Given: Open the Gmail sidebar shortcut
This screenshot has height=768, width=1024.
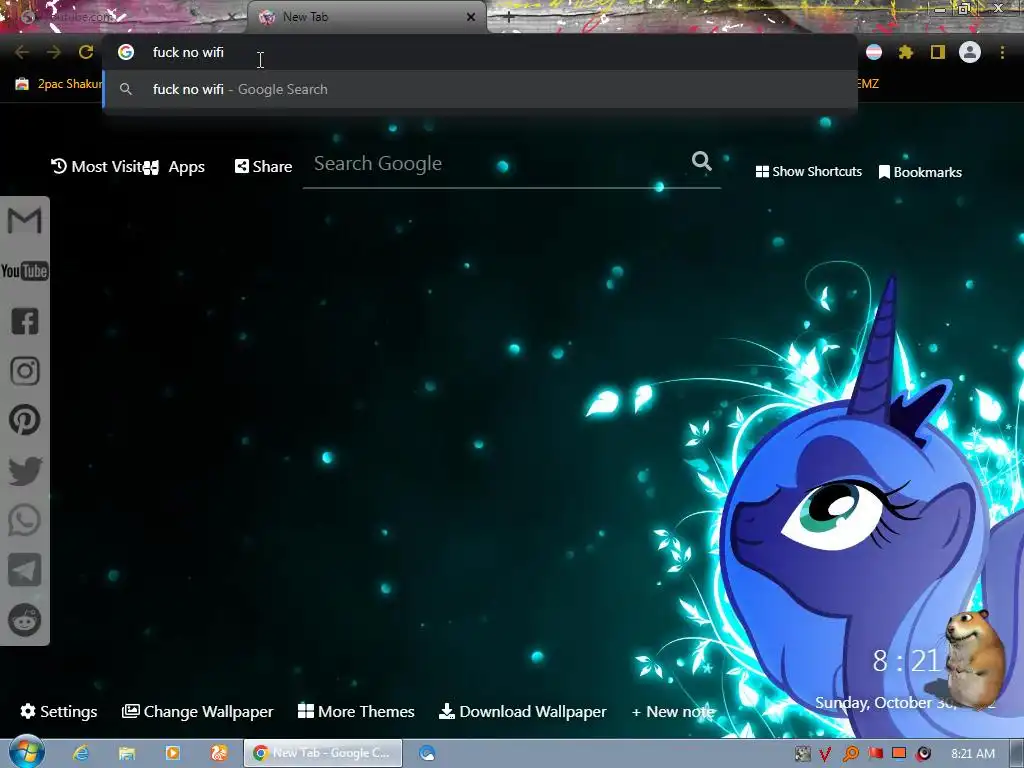Looking at the screenshot, I should coord(24,220).
